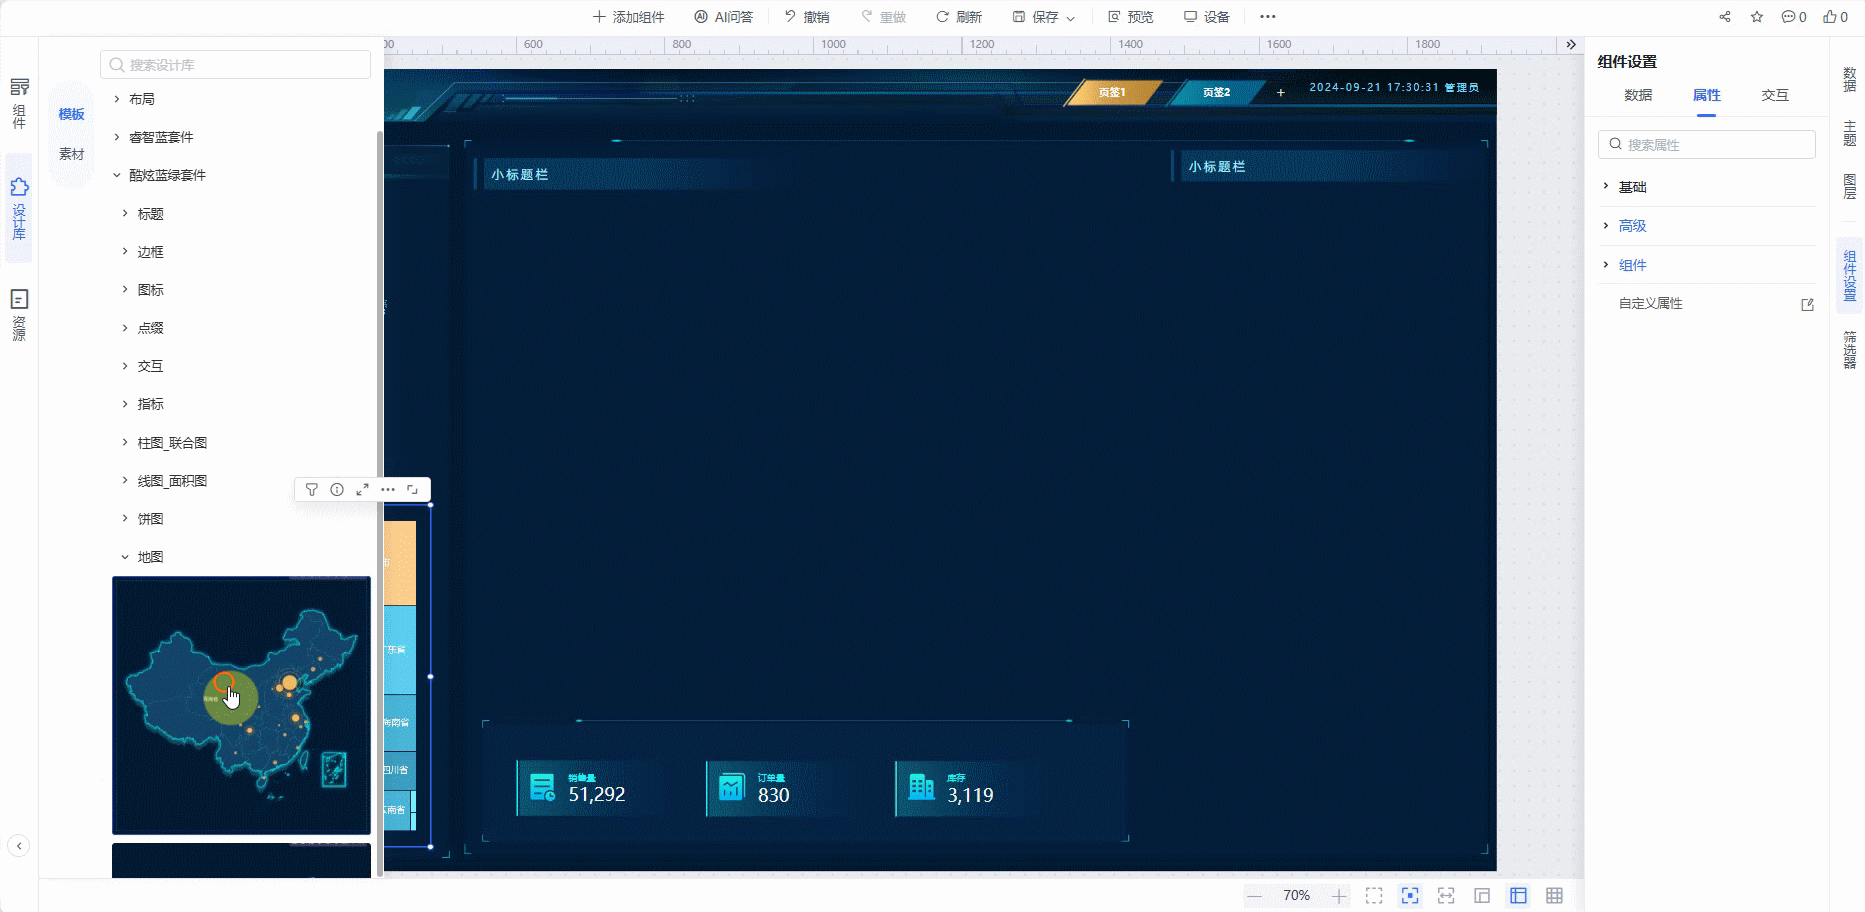Click the 撤销 undo button
The image size is (1865, 912).
point(807,17)
